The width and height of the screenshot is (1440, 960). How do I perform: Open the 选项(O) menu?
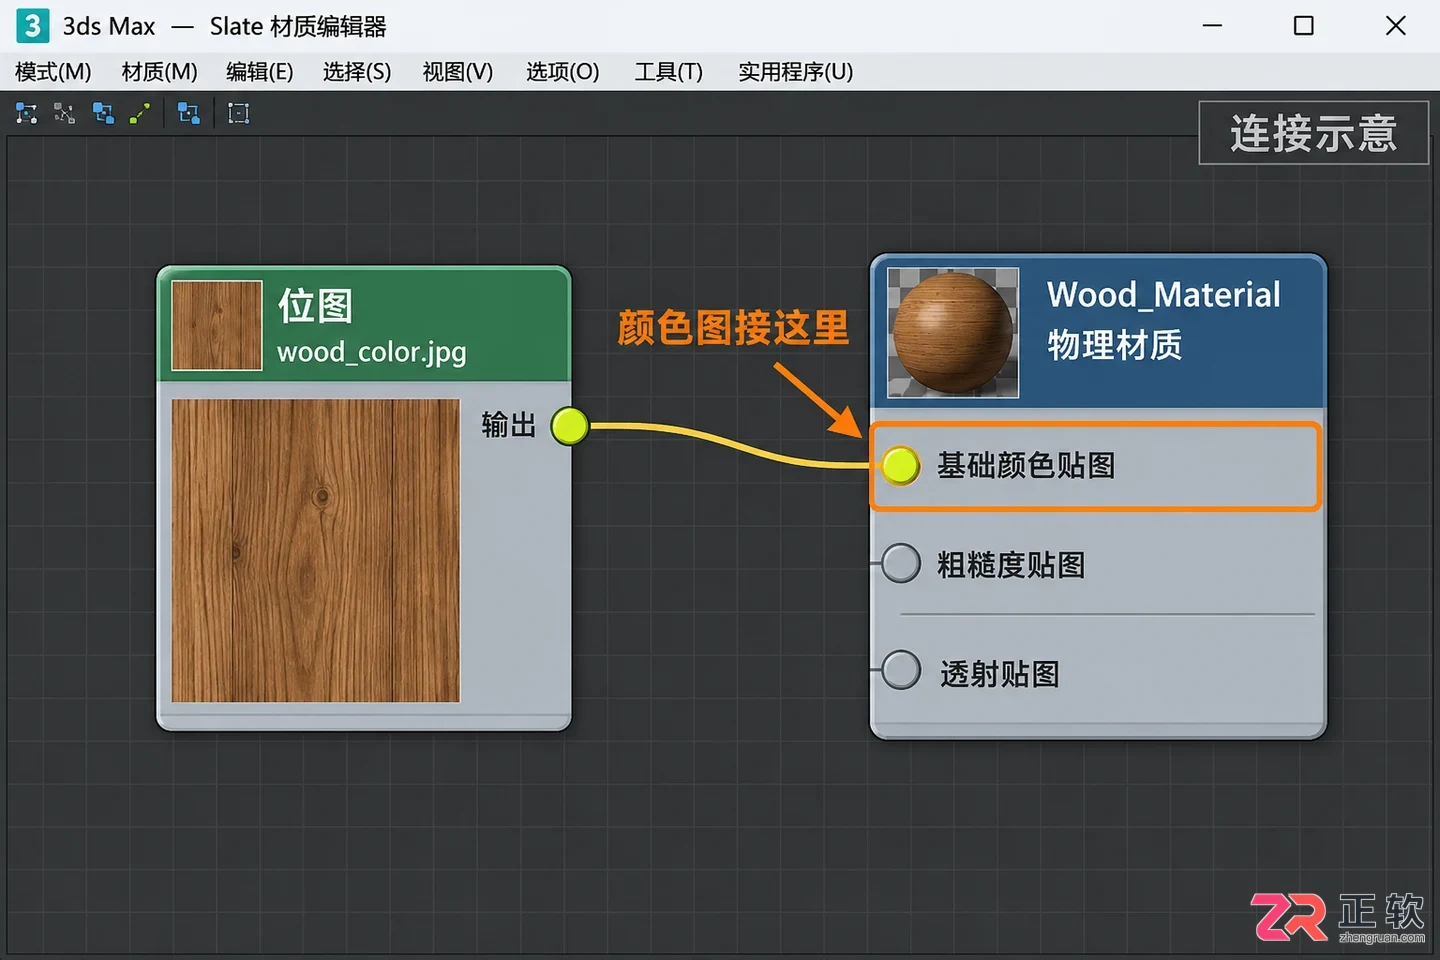(x=563, y=72)
